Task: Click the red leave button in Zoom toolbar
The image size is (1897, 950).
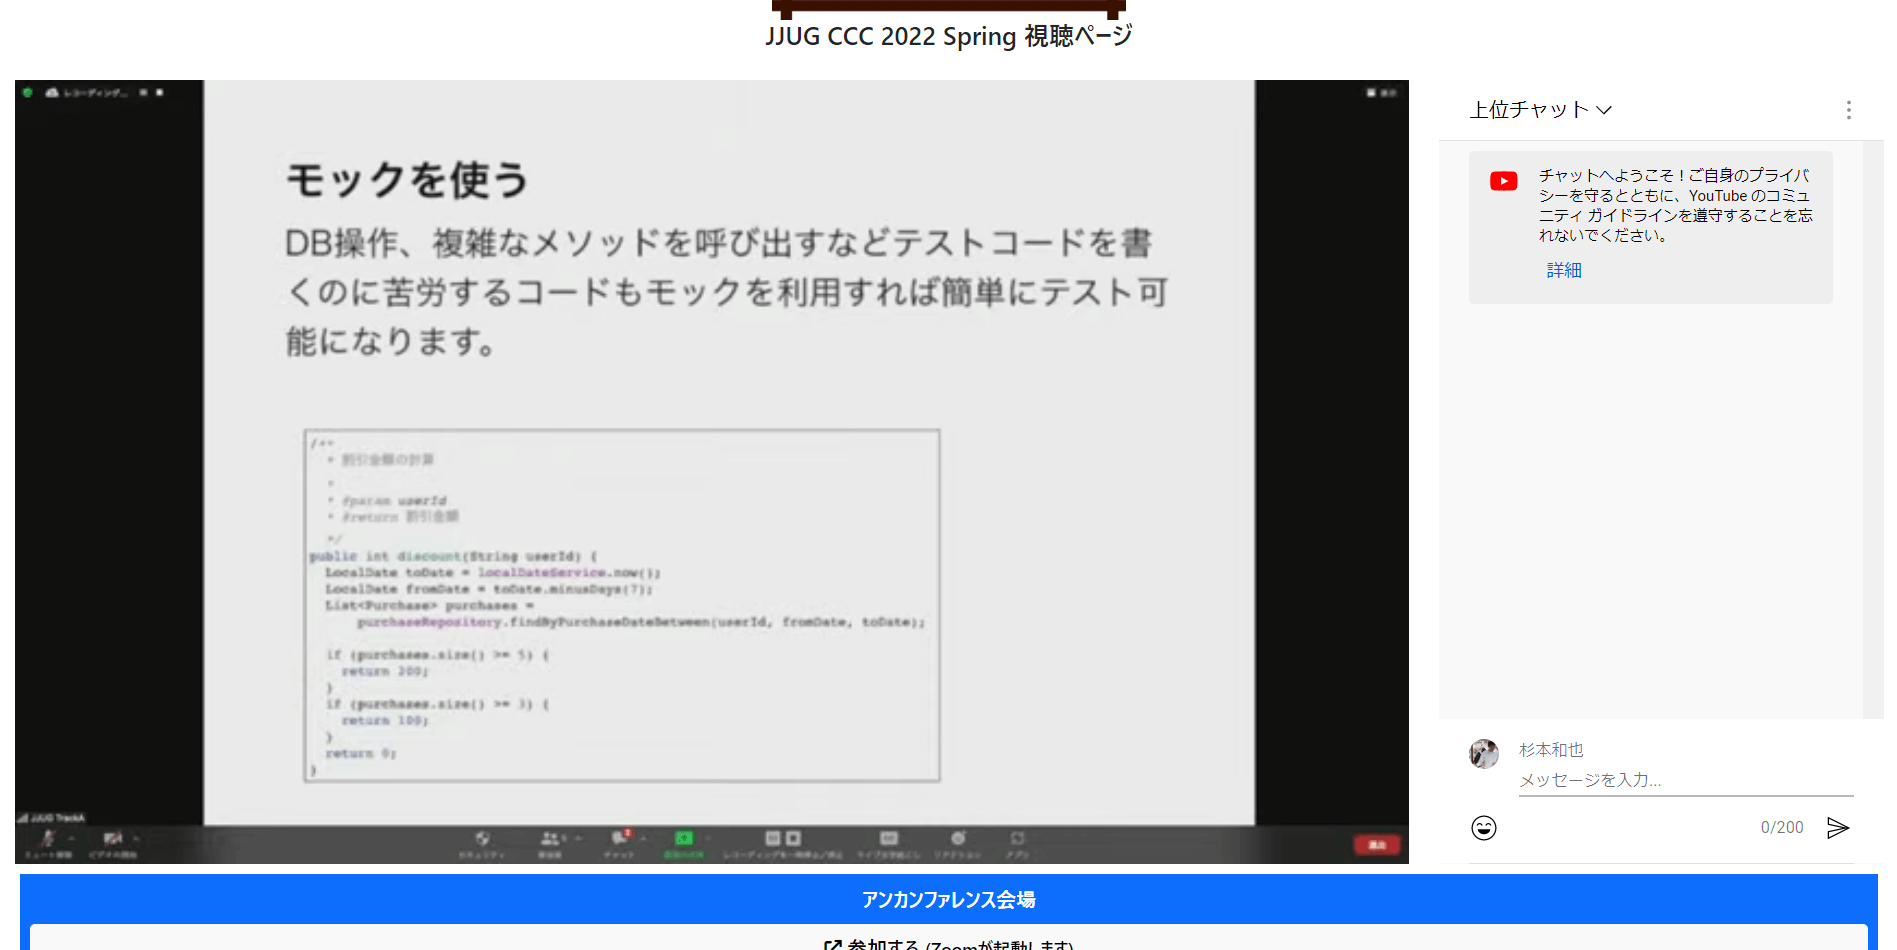Action: pyautogui.click(x=1377, y=845)
